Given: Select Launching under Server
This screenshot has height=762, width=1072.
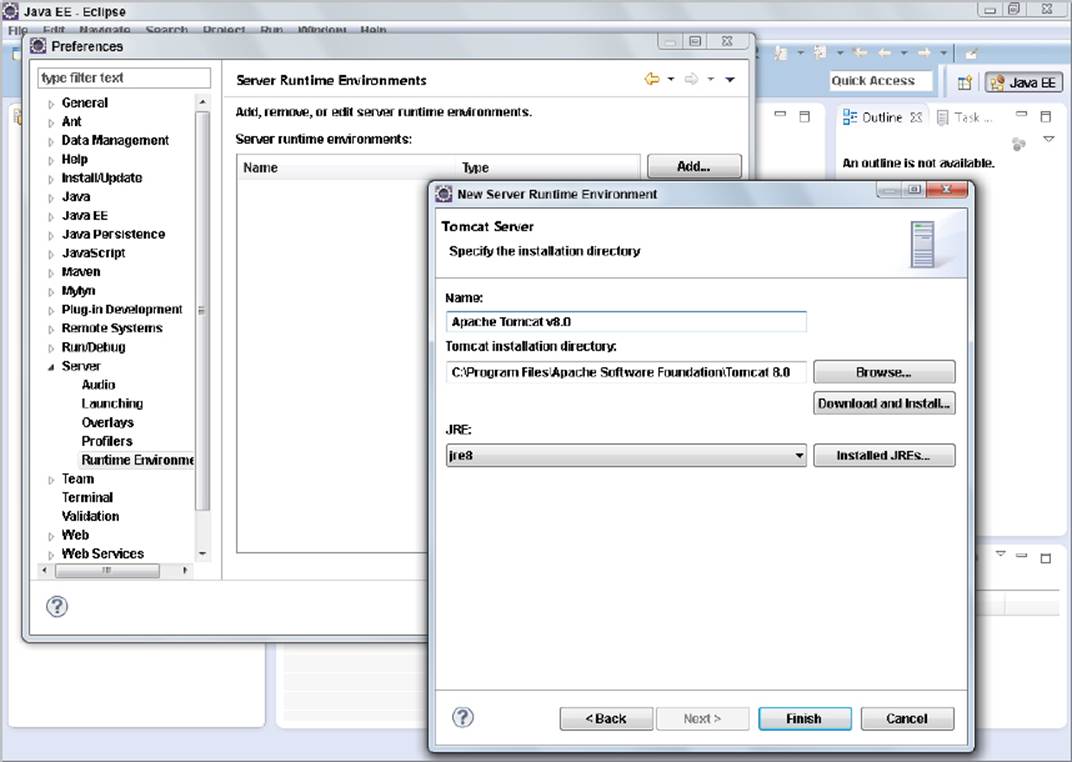Looking at the screenshot, I should (x=112, y=403).
